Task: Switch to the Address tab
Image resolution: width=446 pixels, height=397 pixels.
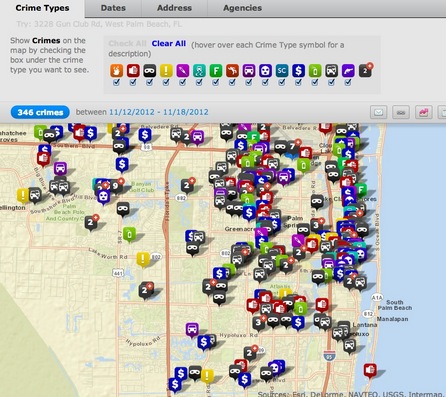Action: point(174,8)
